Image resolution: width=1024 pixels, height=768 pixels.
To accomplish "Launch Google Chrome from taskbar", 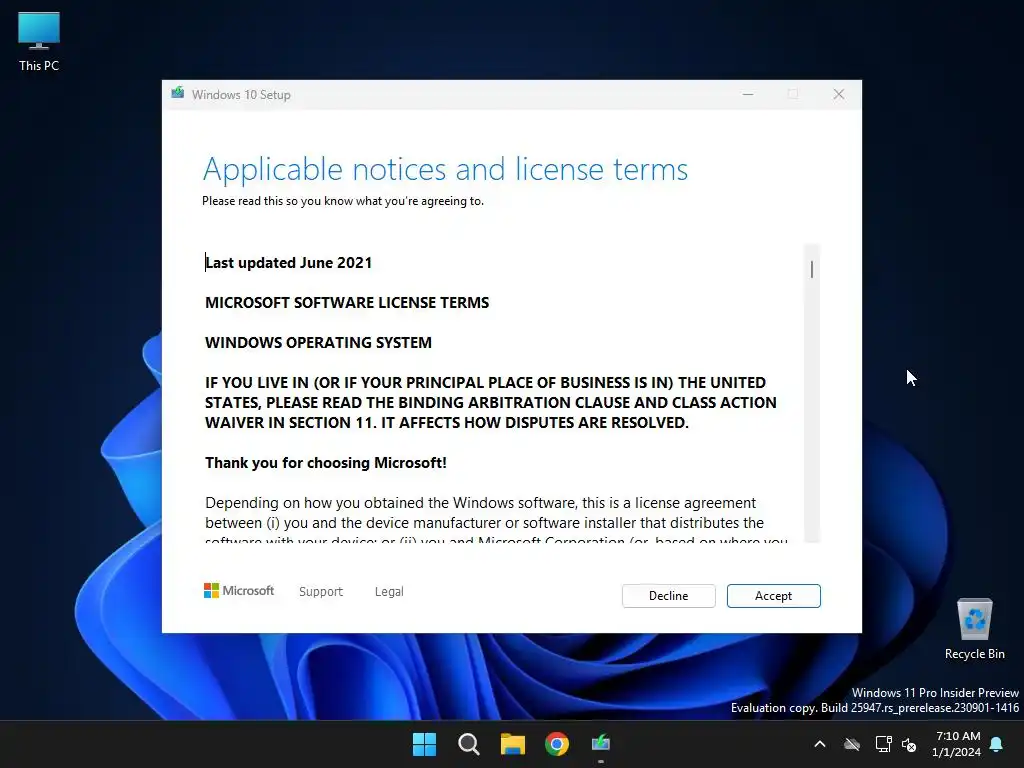I will point(557,744).
